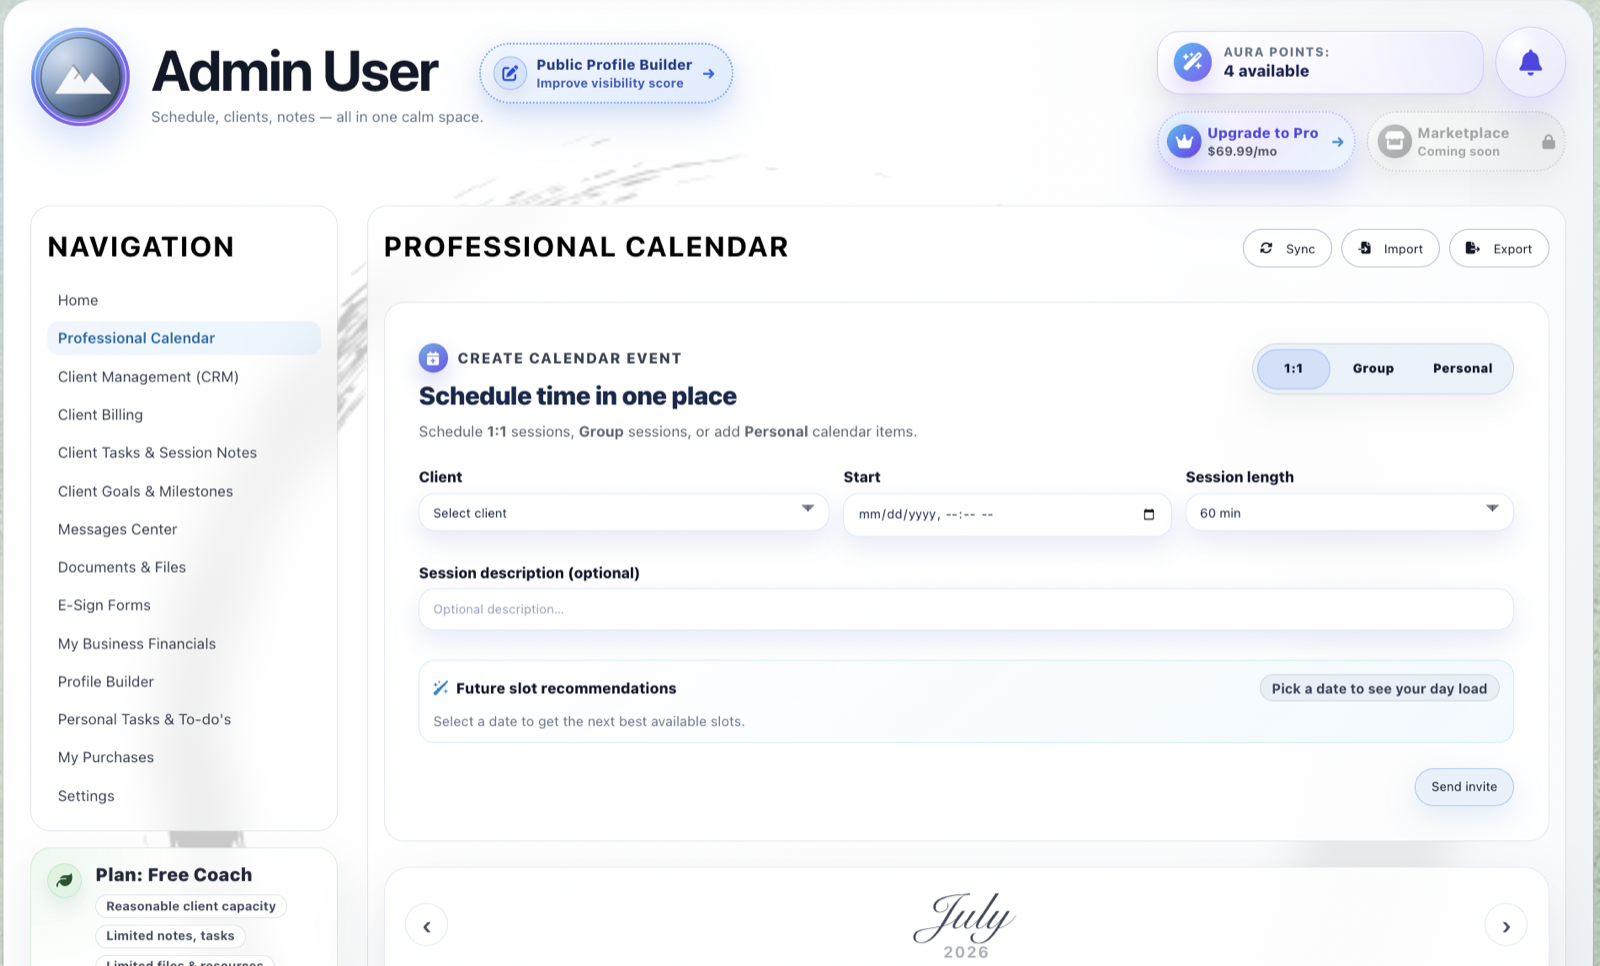Open the Session length dropdown
This screenshot has height=966, width=1600.
pos(1349,513)
